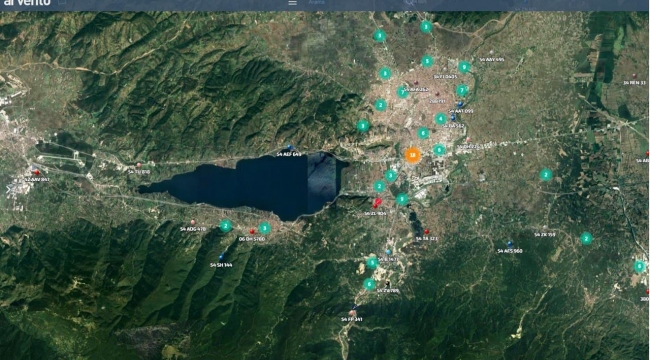Viewport: 650px width, 360px height.
Task: Select blue vehicle pin 54 AES 960
Action: click(510, 244)
